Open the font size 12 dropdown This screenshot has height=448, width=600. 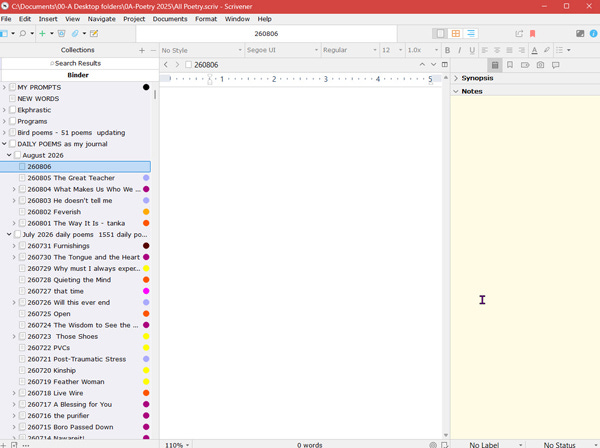[x=392, y=50]
